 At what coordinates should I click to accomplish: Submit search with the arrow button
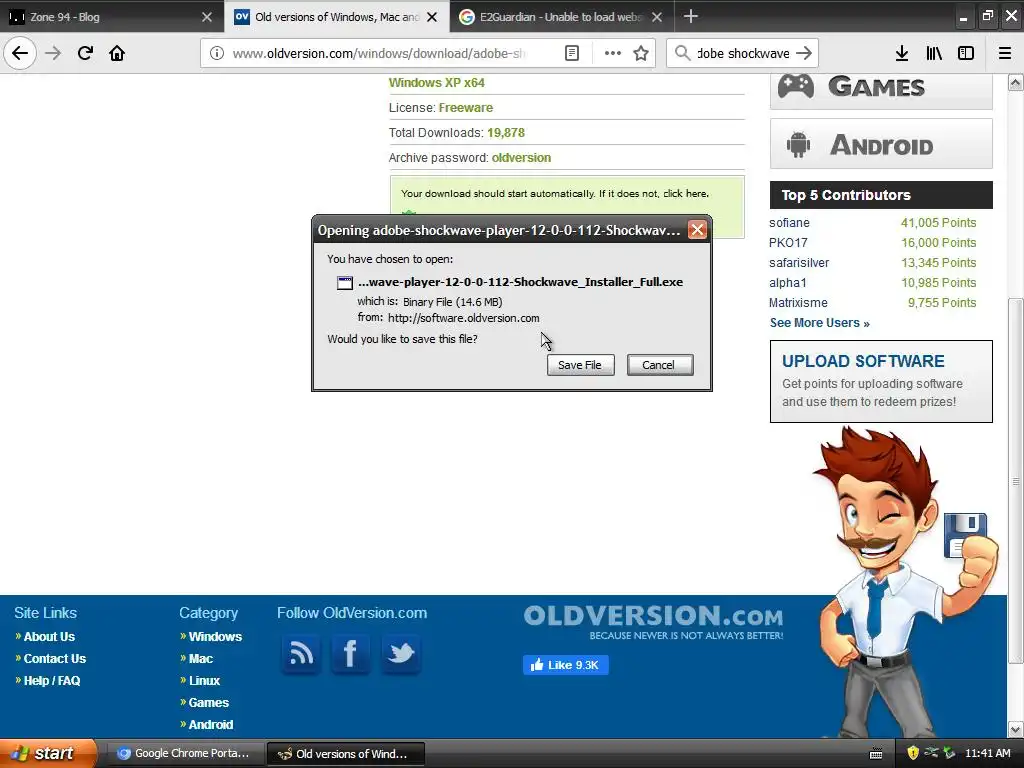tap(805, 53)
